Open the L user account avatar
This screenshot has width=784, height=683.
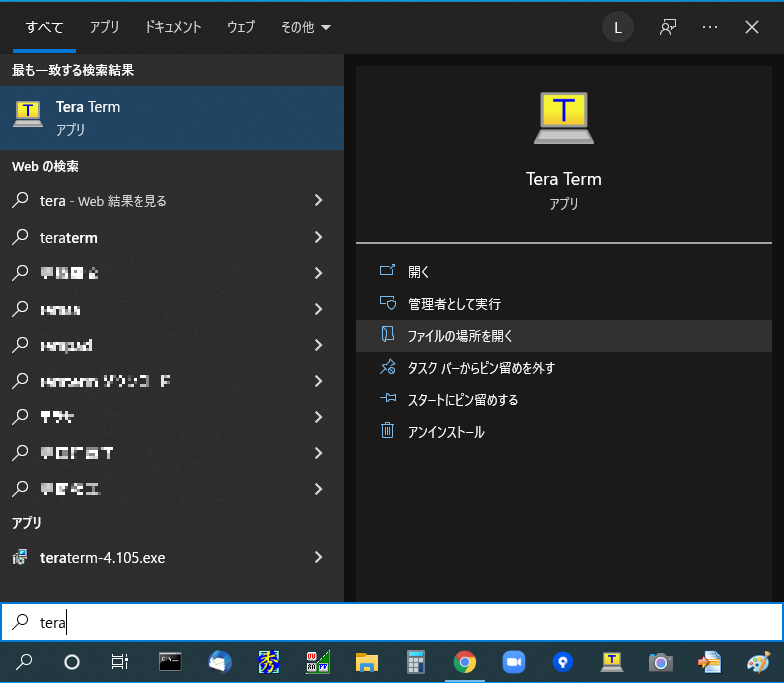(x=618, y=28)
